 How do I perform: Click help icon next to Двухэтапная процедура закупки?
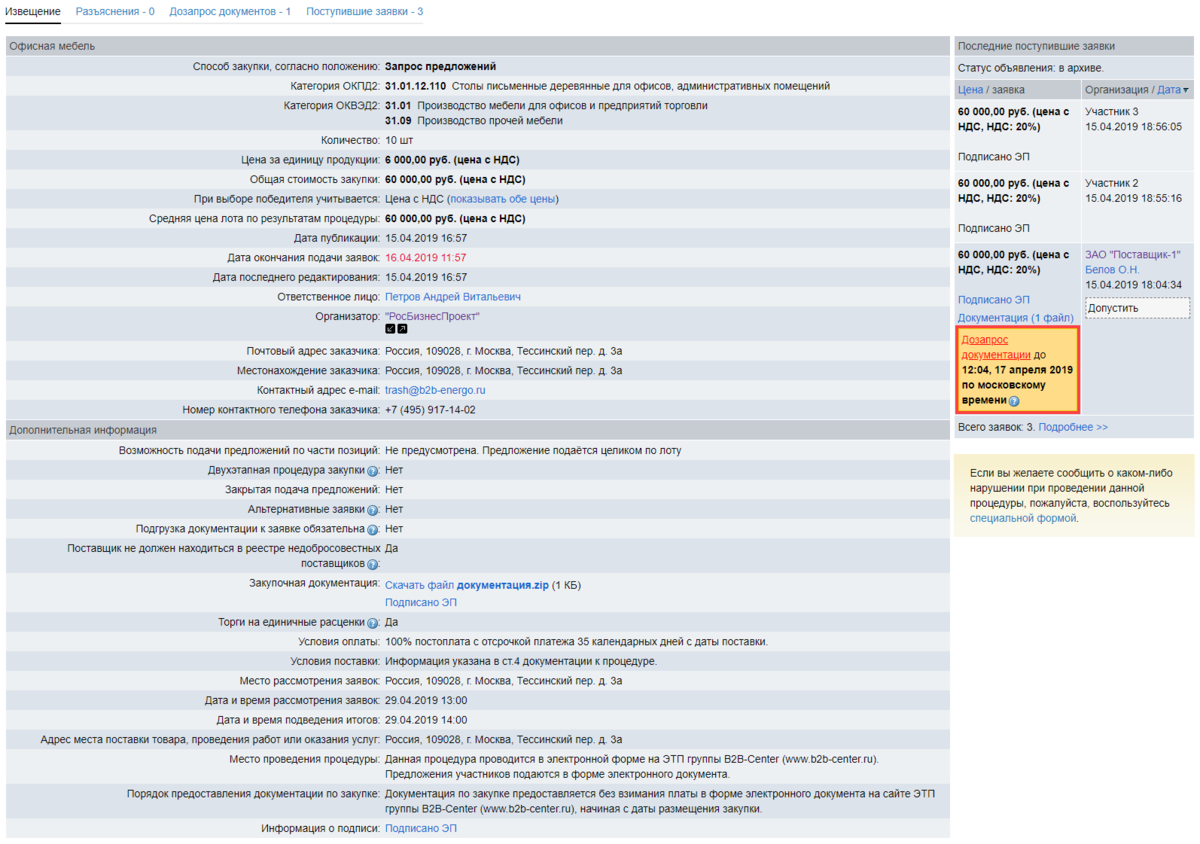tap(373, 471)
